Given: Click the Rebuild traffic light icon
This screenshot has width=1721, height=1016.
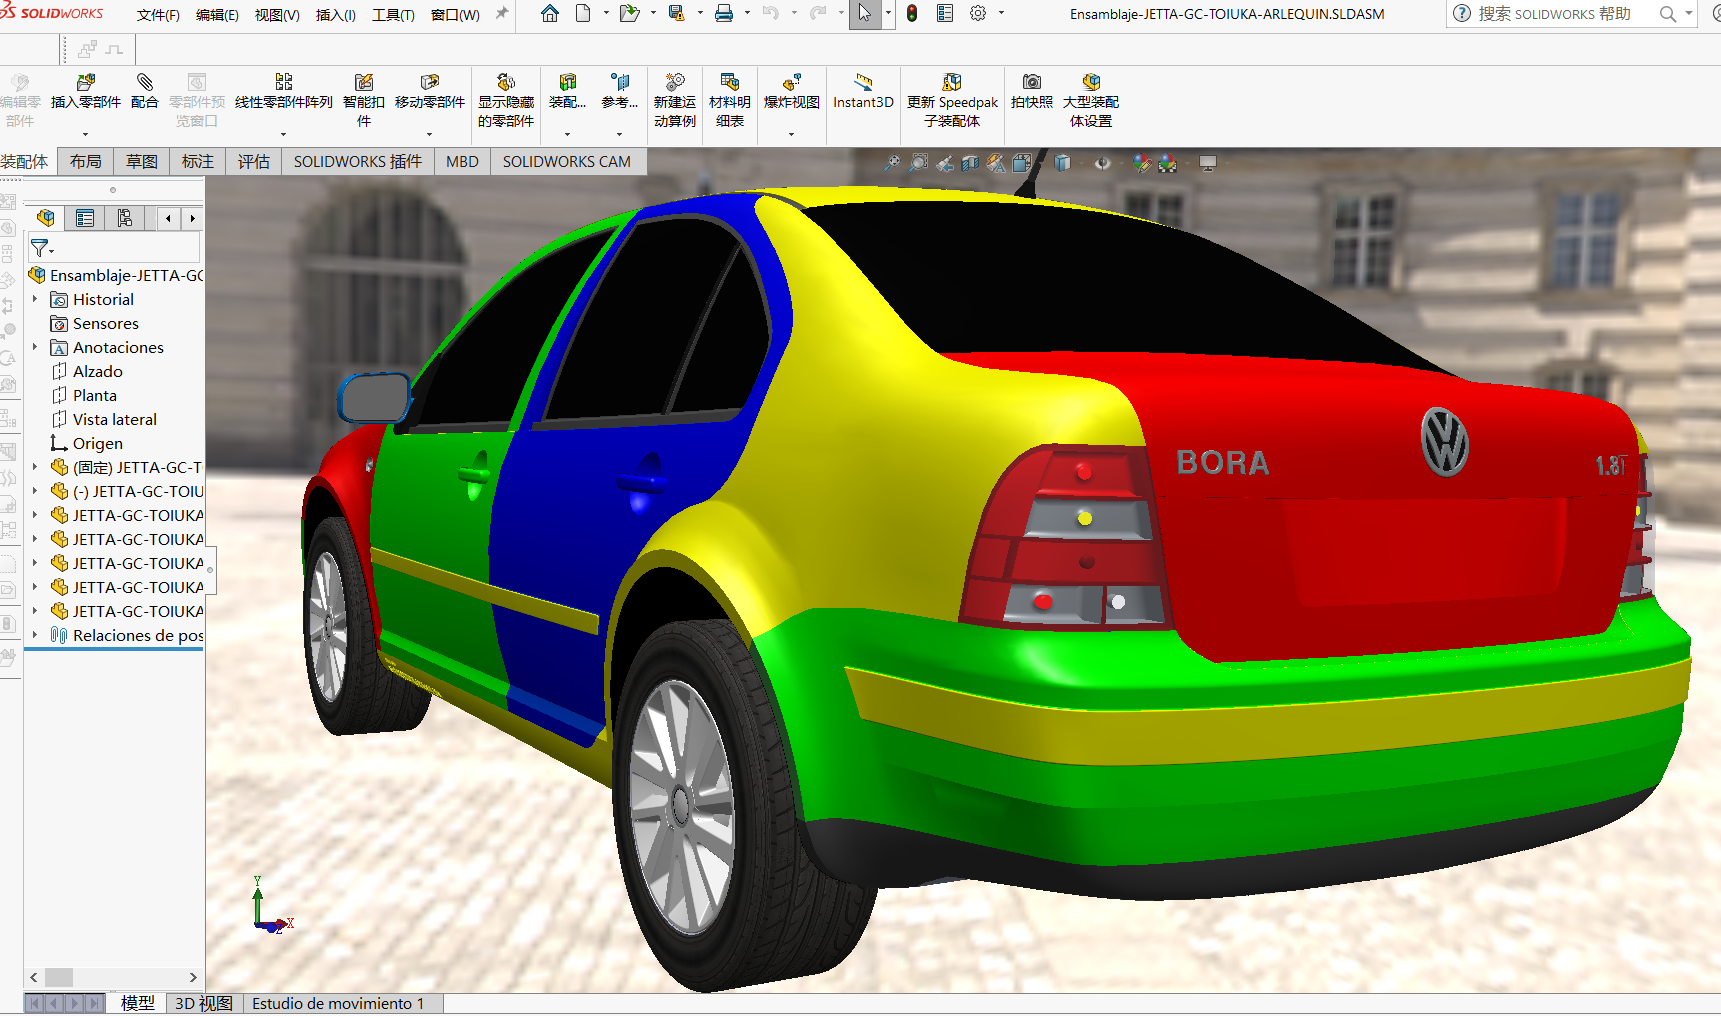Looking at the screenshot, I should point(912,14).
